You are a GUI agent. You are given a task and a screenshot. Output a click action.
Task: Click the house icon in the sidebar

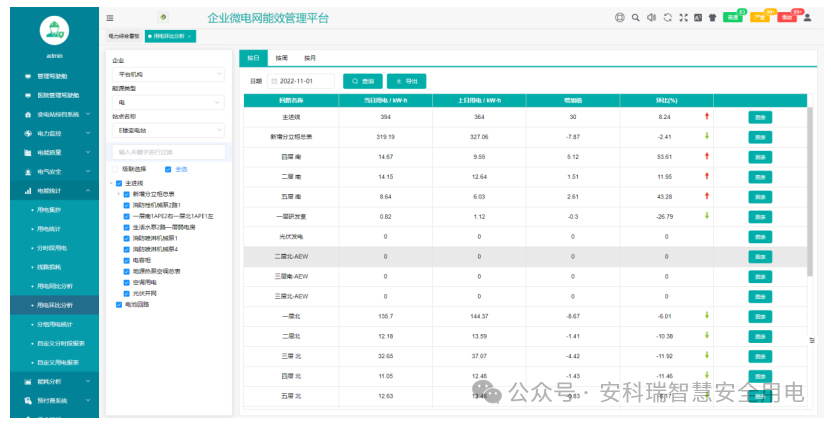coord(28,114)
